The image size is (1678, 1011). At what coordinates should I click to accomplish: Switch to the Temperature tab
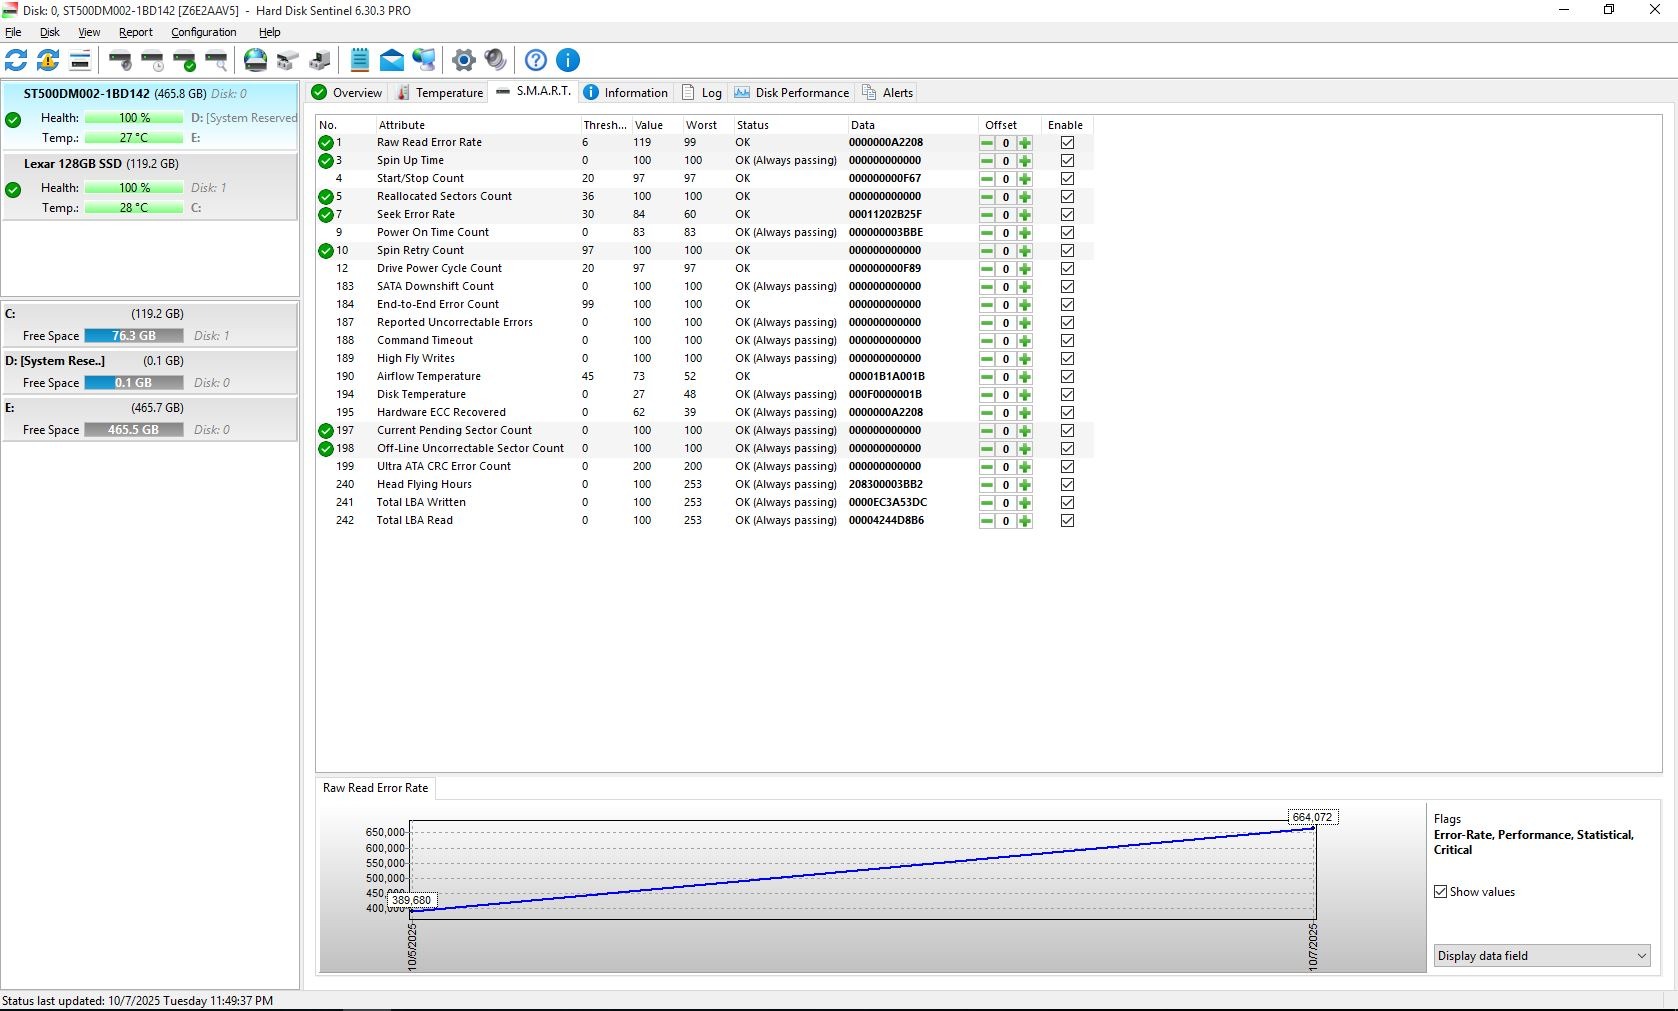tap(440, 93)
